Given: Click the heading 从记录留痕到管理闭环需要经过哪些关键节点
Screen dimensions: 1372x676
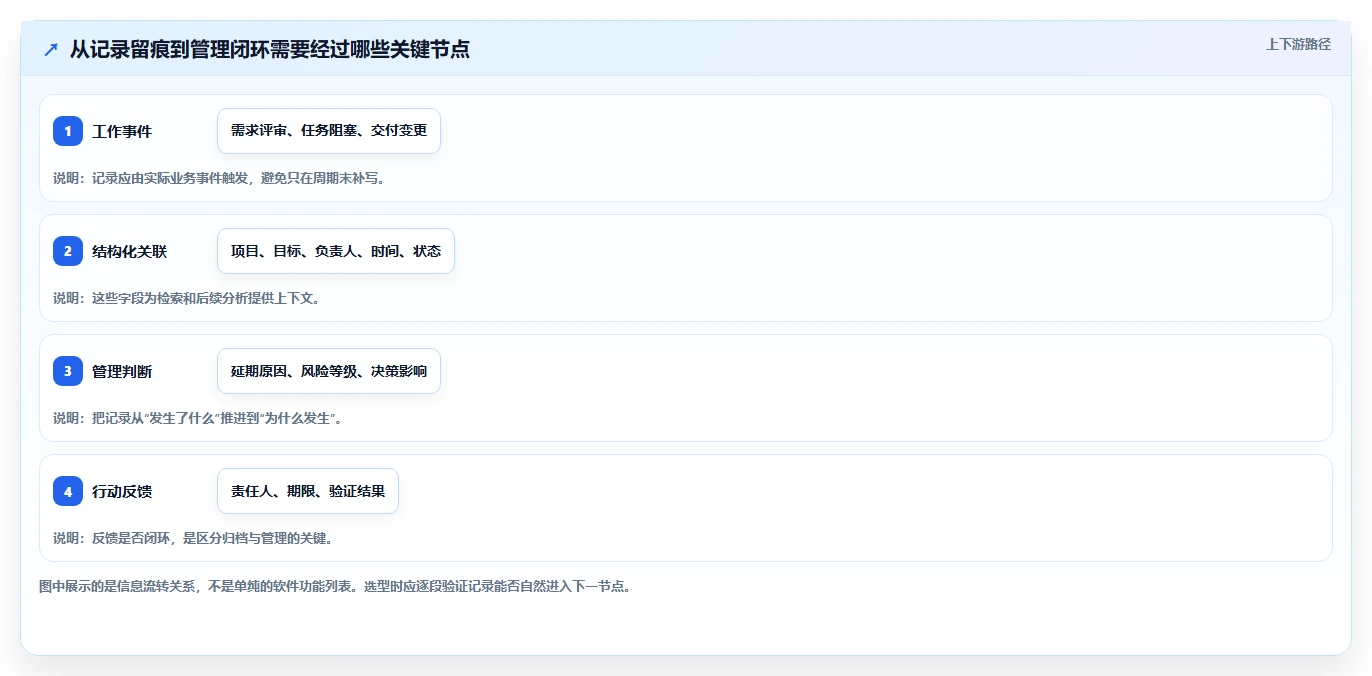Looking at the screenshot, I should [x=270, y=49].
